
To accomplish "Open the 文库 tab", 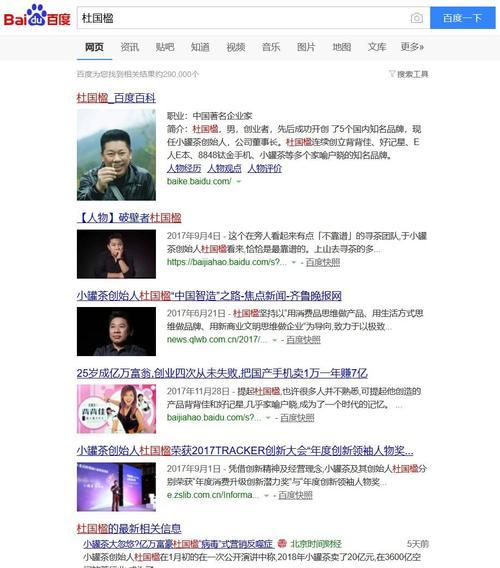I will [x=377, y=47].
